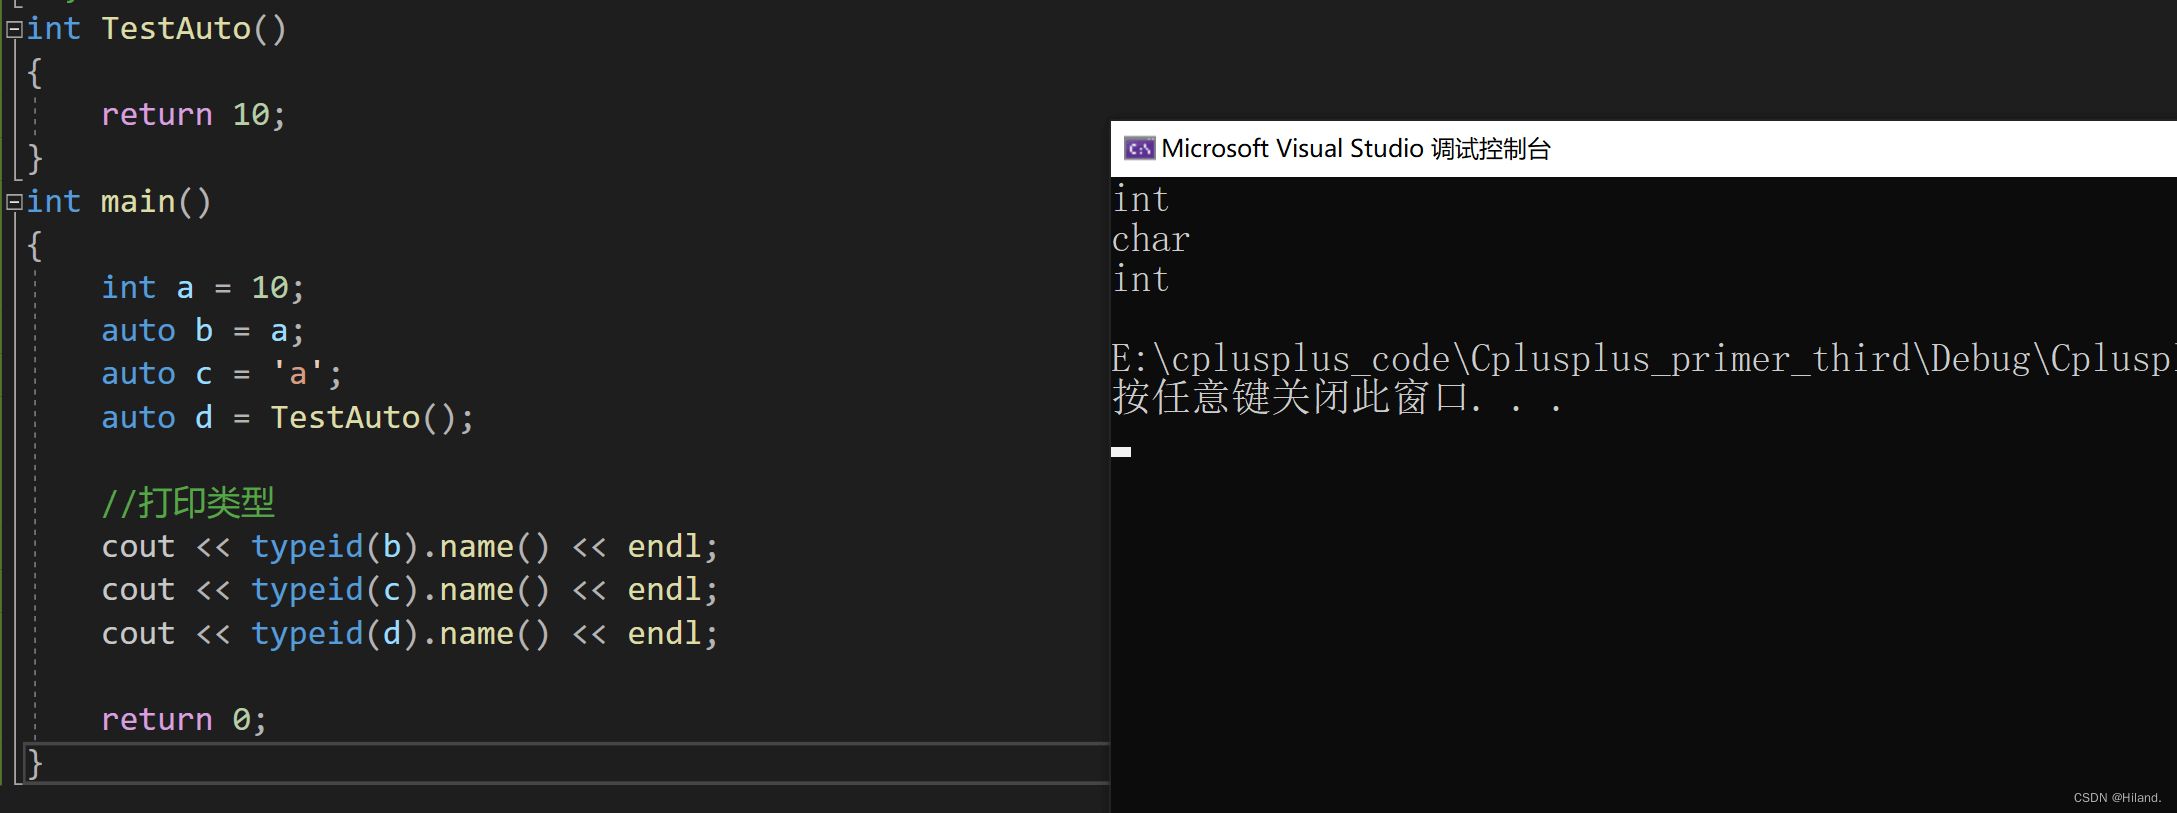The width and height of the screenshot is (2177, 813).
Task: Click the 'return 0;' statement
Action: [x=184, y=719]
